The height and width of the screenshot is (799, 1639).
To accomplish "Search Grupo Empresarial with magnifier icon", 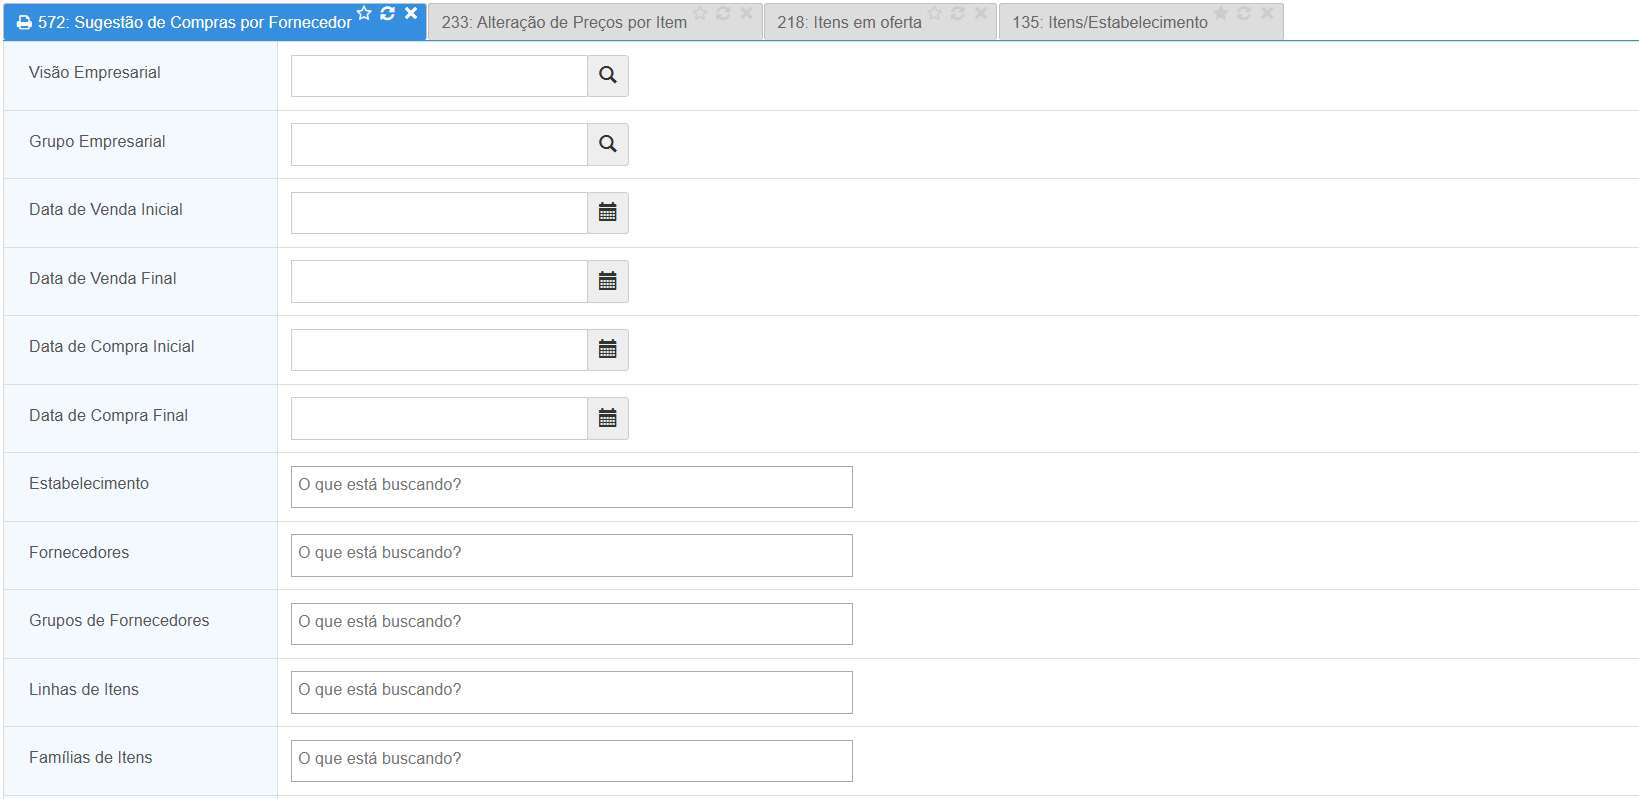I will [x=608, y=145].
